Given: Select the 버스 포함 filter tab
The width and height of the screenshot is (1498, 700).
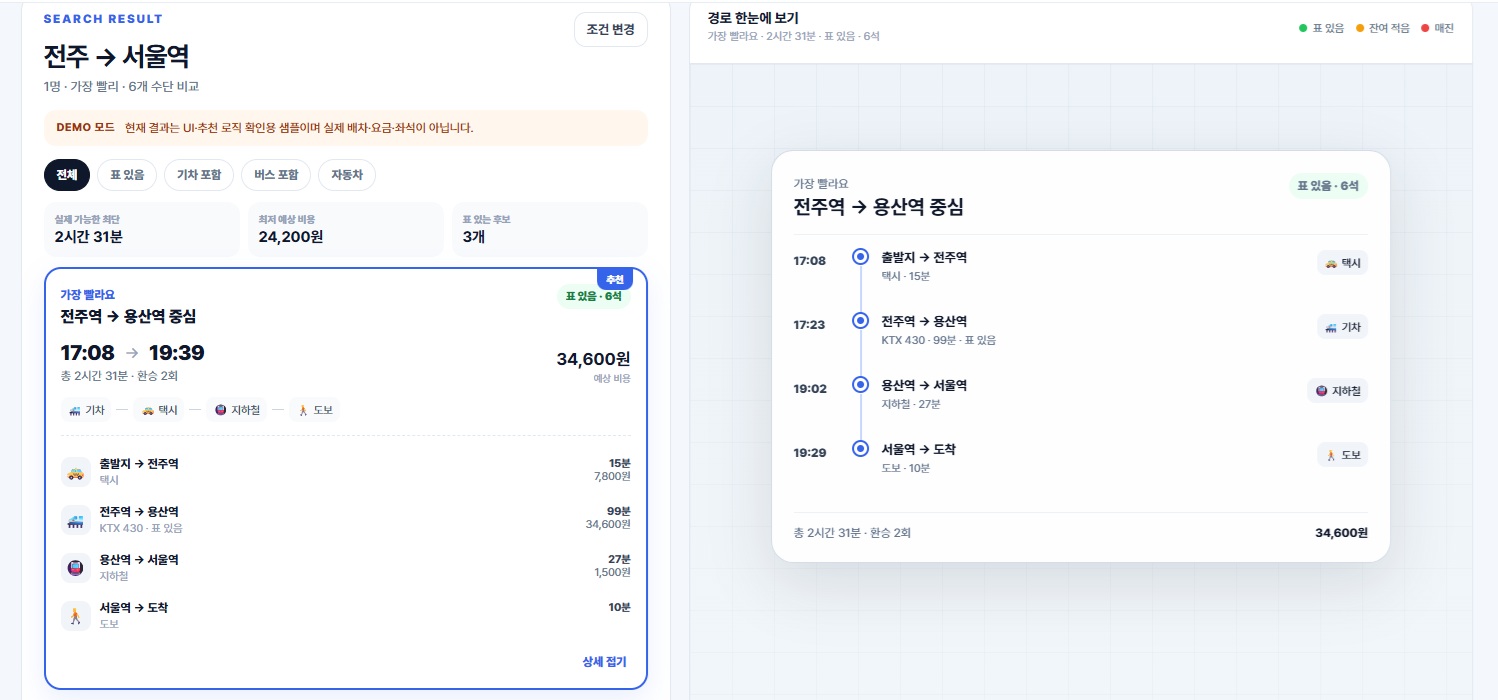Looking at the screenshot, I should point(276,175).
